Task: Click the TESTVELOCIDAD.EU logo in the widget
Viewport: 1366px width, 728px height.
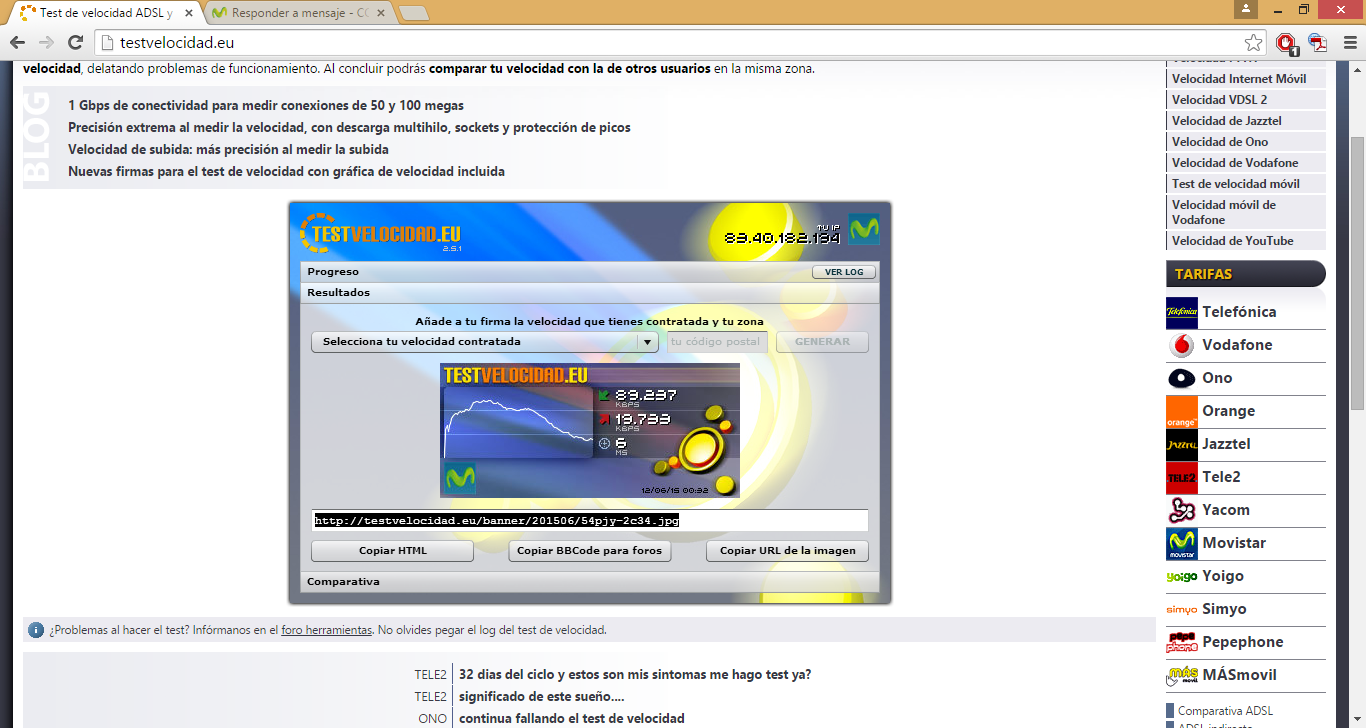Action: click(380, 233)
